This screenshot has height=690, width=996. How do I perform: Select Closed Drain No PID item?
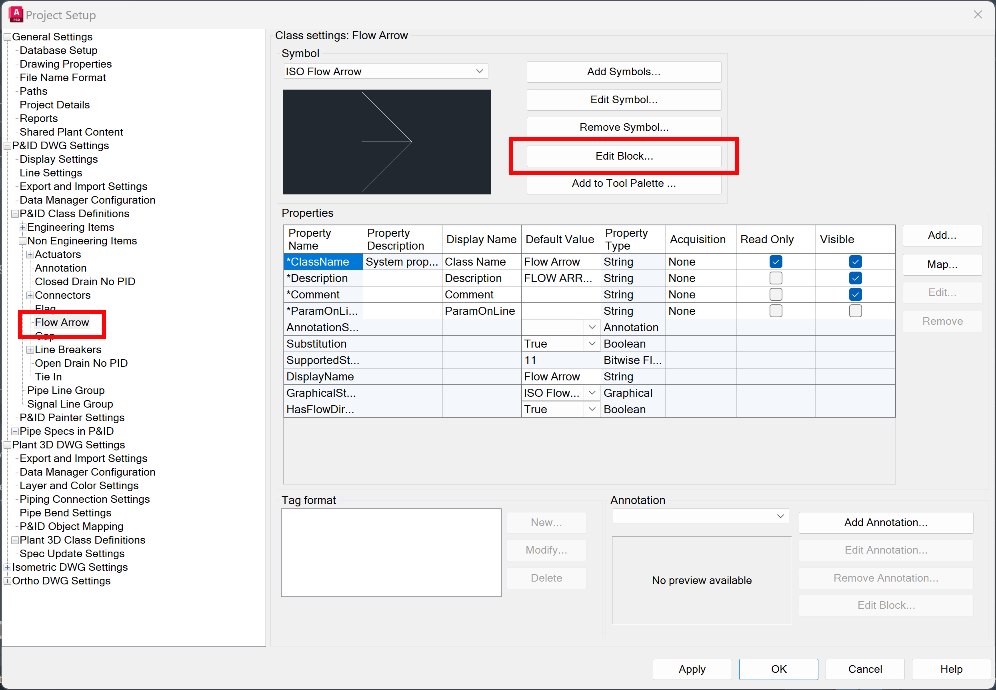click(84, 281)
